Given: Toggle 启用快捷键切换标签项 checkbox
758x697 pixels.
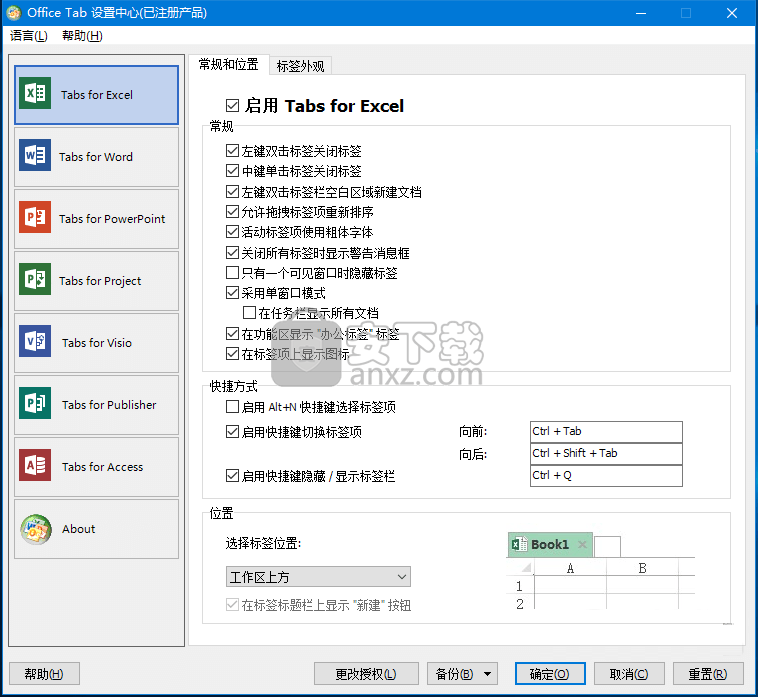Looking at the screenshot, I should coord(233,432).
